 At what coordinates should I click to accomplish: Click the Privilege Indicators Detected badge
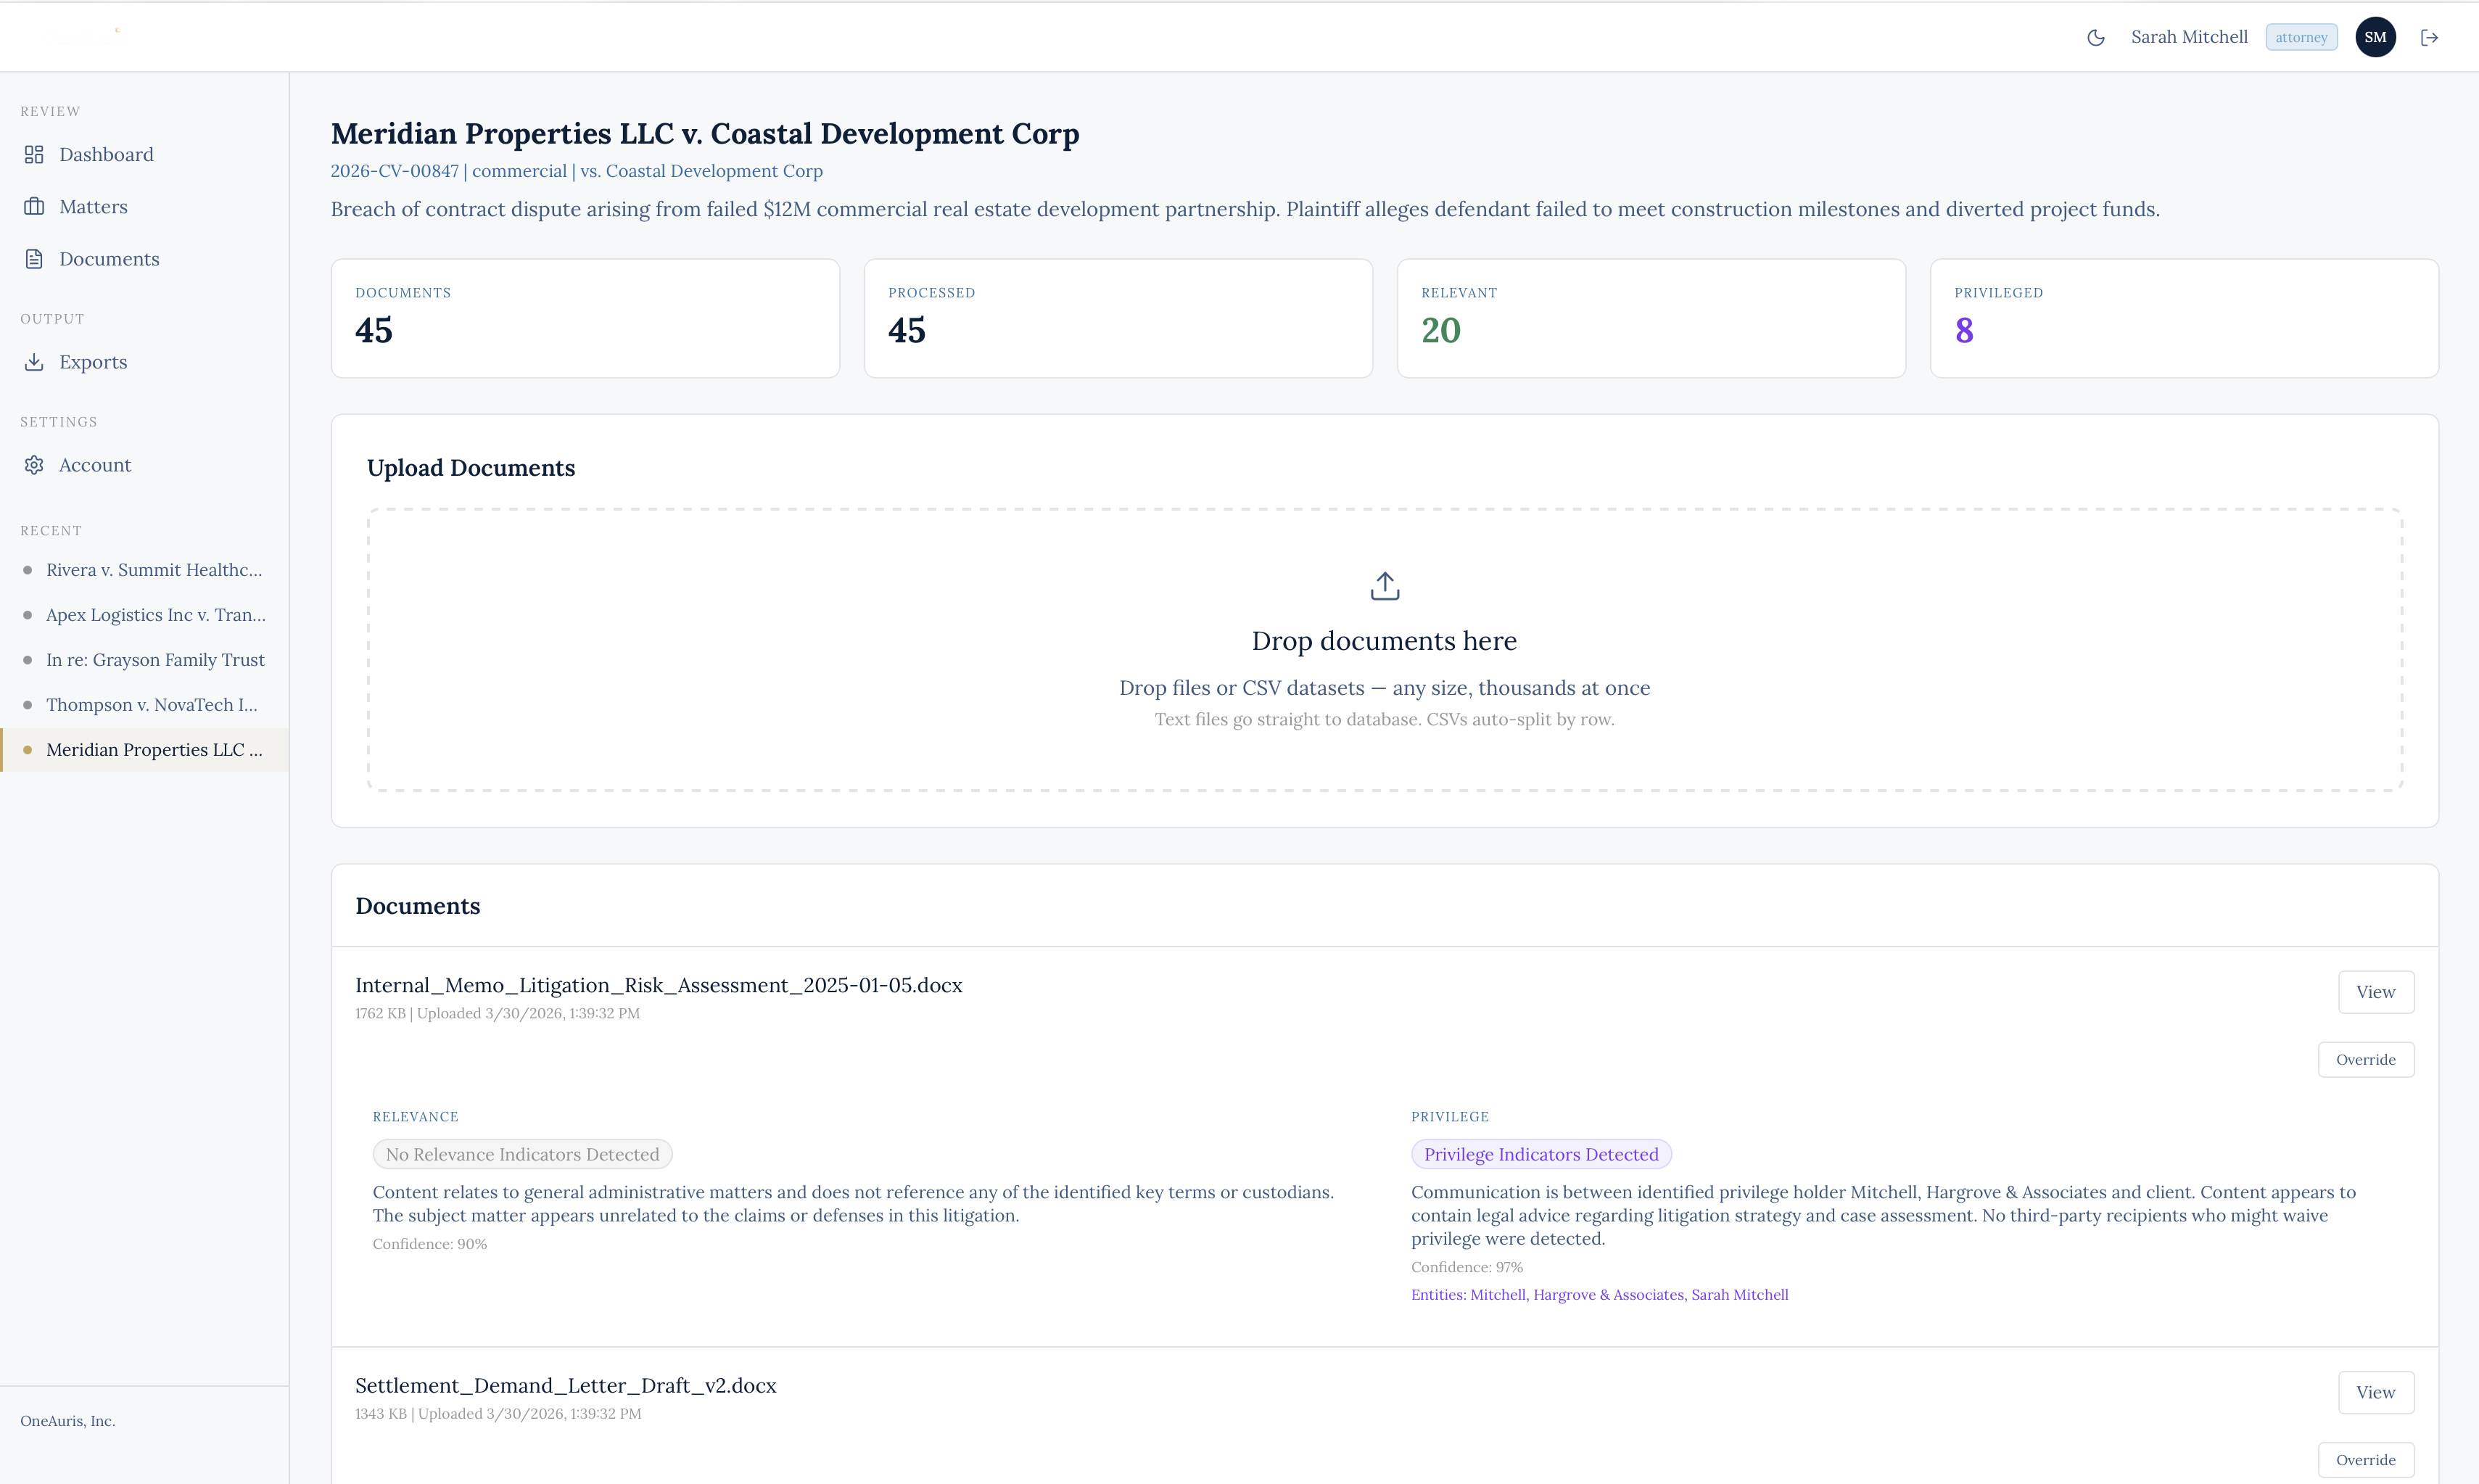click(x=1540, y=1153)
